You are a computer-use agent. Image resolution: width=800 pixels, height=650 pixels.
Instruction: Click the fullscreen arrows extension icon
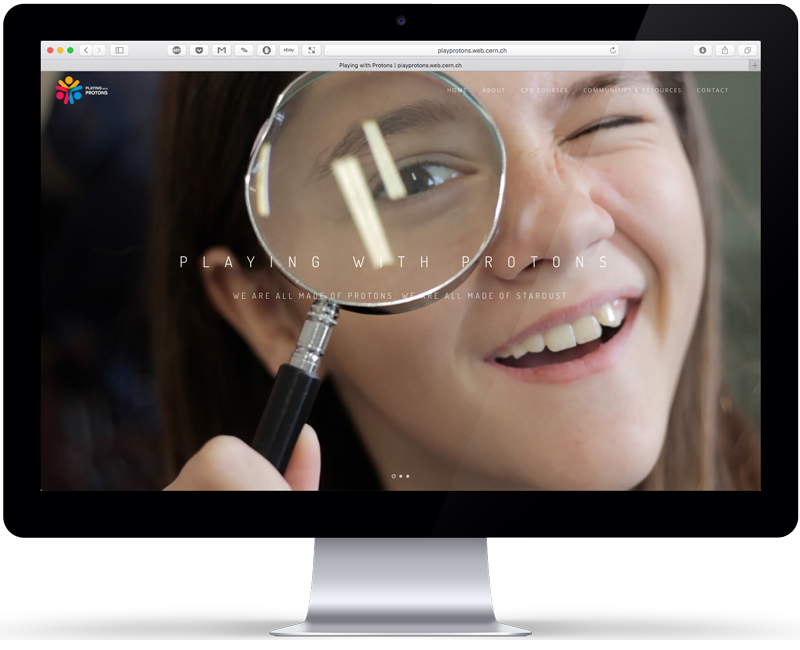(311, 50)
